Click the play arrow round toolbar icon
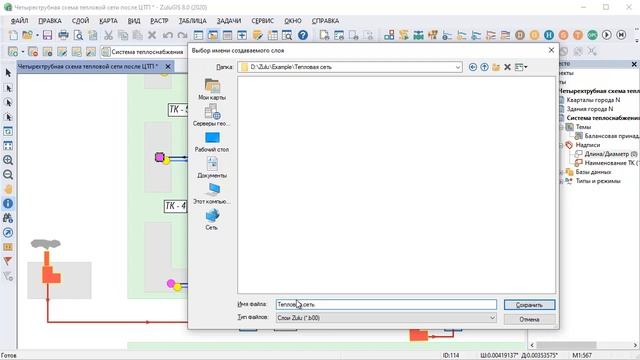 pos(607,35)
